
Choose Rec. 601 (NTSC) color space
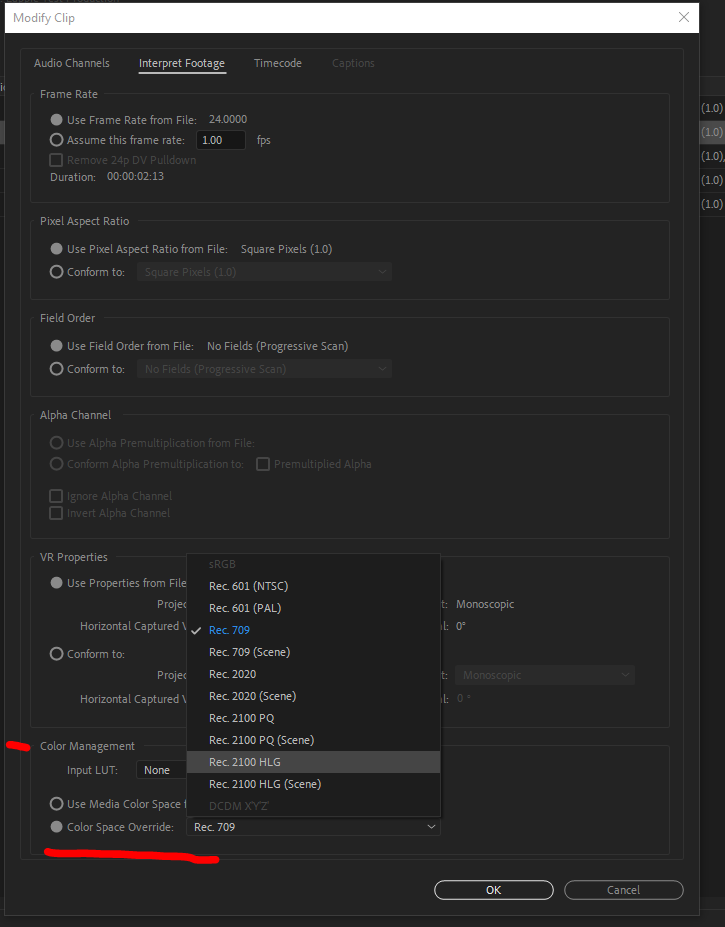coord(248,586)
